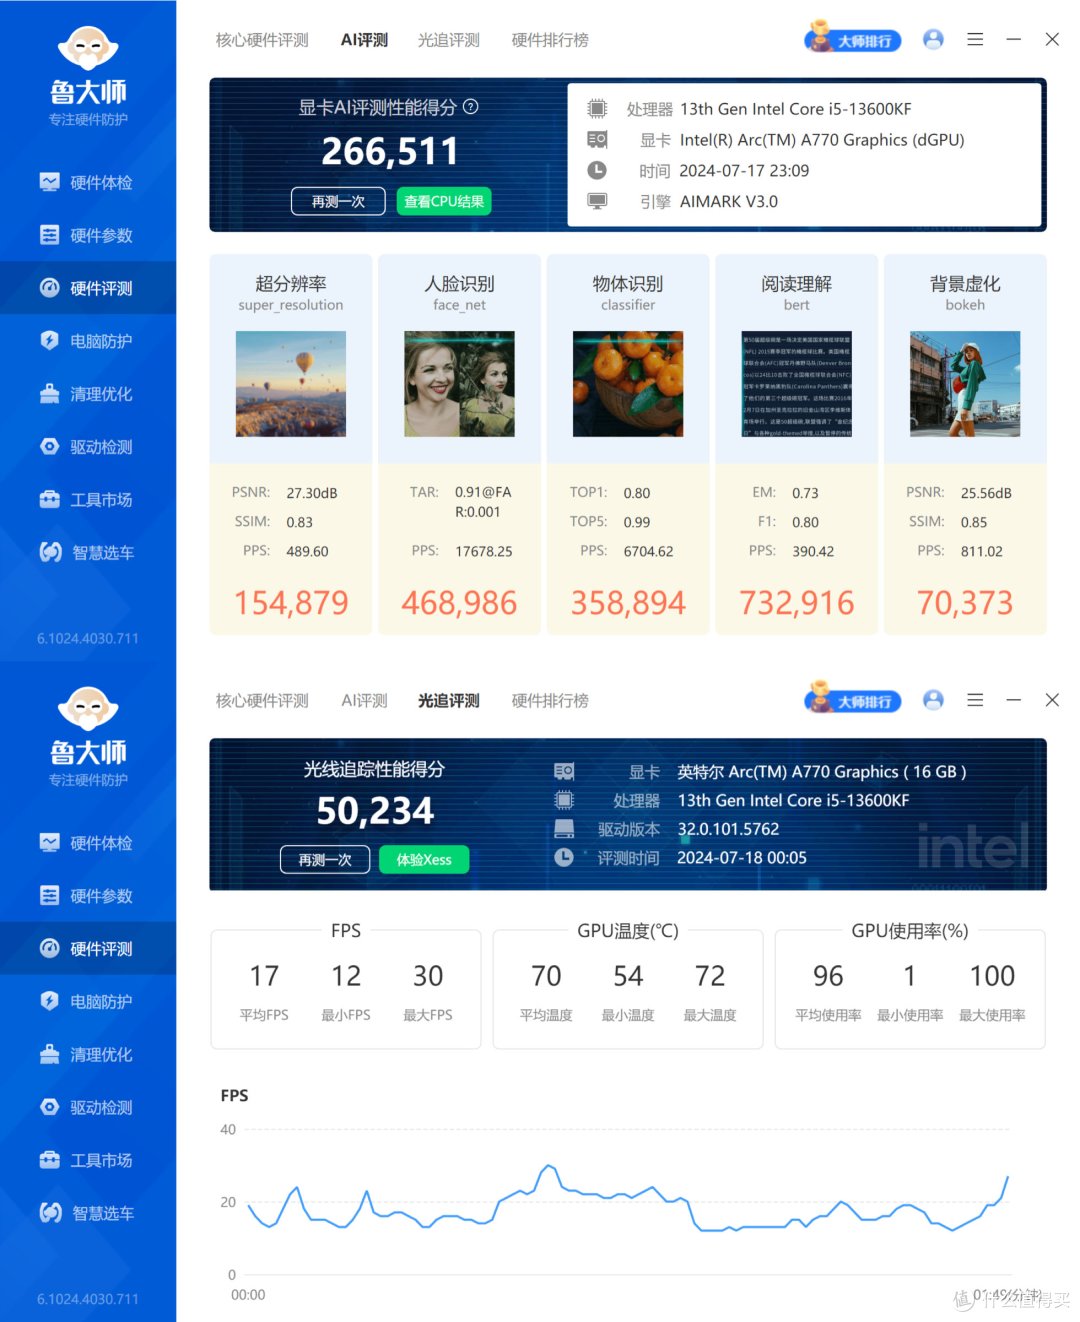Open 驱动检测 in the AI评测 window sidebar
The height and width of the screenshot is (1322, 1080).
coord(88,447)
